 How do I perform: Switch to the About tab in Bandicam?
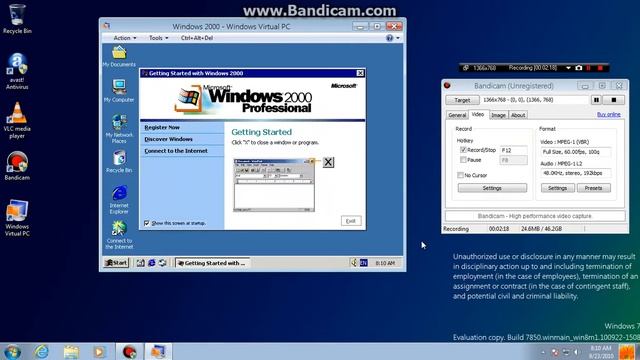(x=518, y=115)
